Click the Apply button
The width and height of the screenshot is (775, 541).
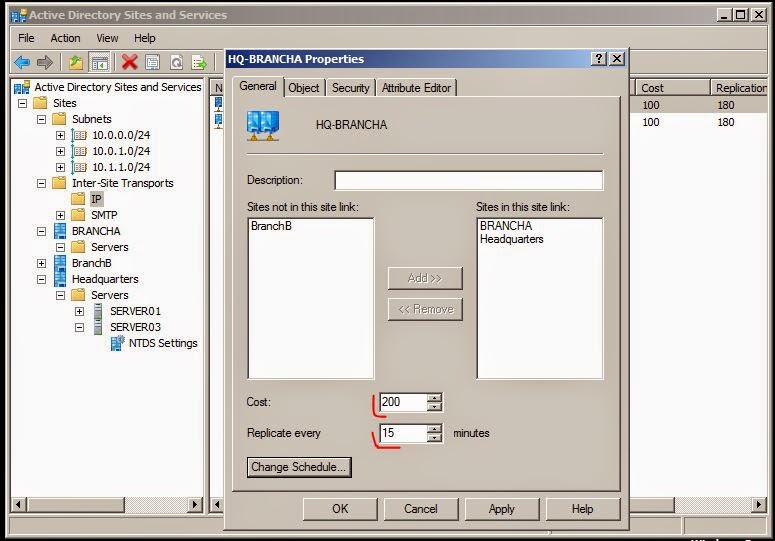(x=502, y=509)
